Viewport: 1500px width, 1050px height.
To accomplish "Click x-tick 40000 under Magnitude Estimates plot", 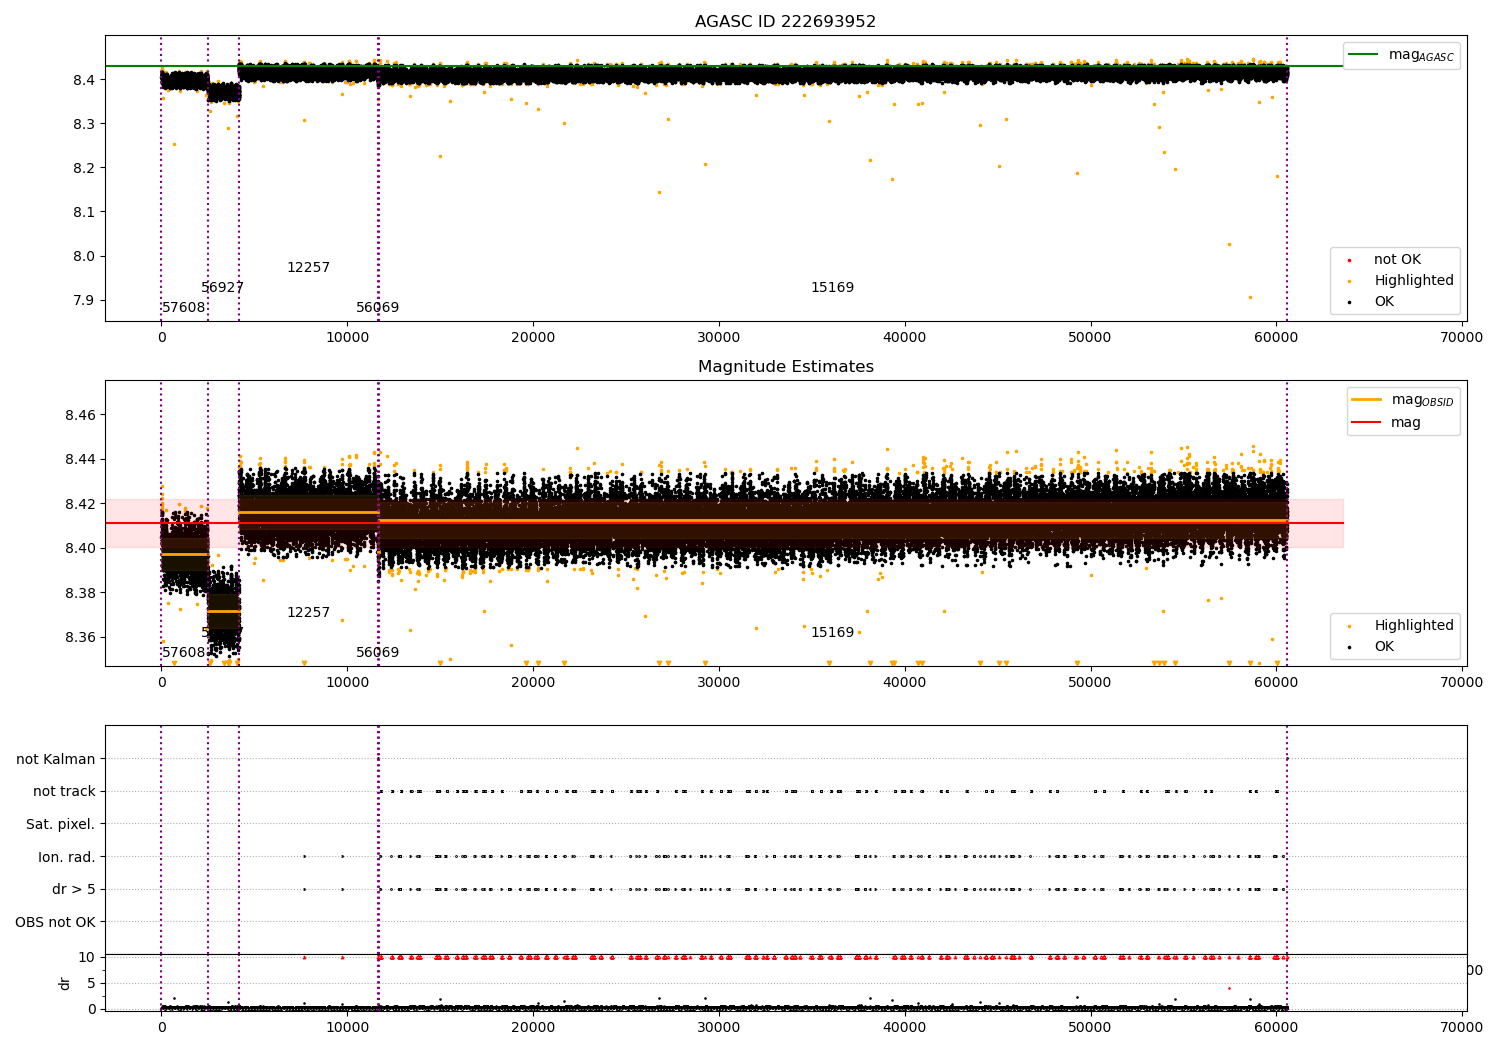I will (x=905, y=683).
